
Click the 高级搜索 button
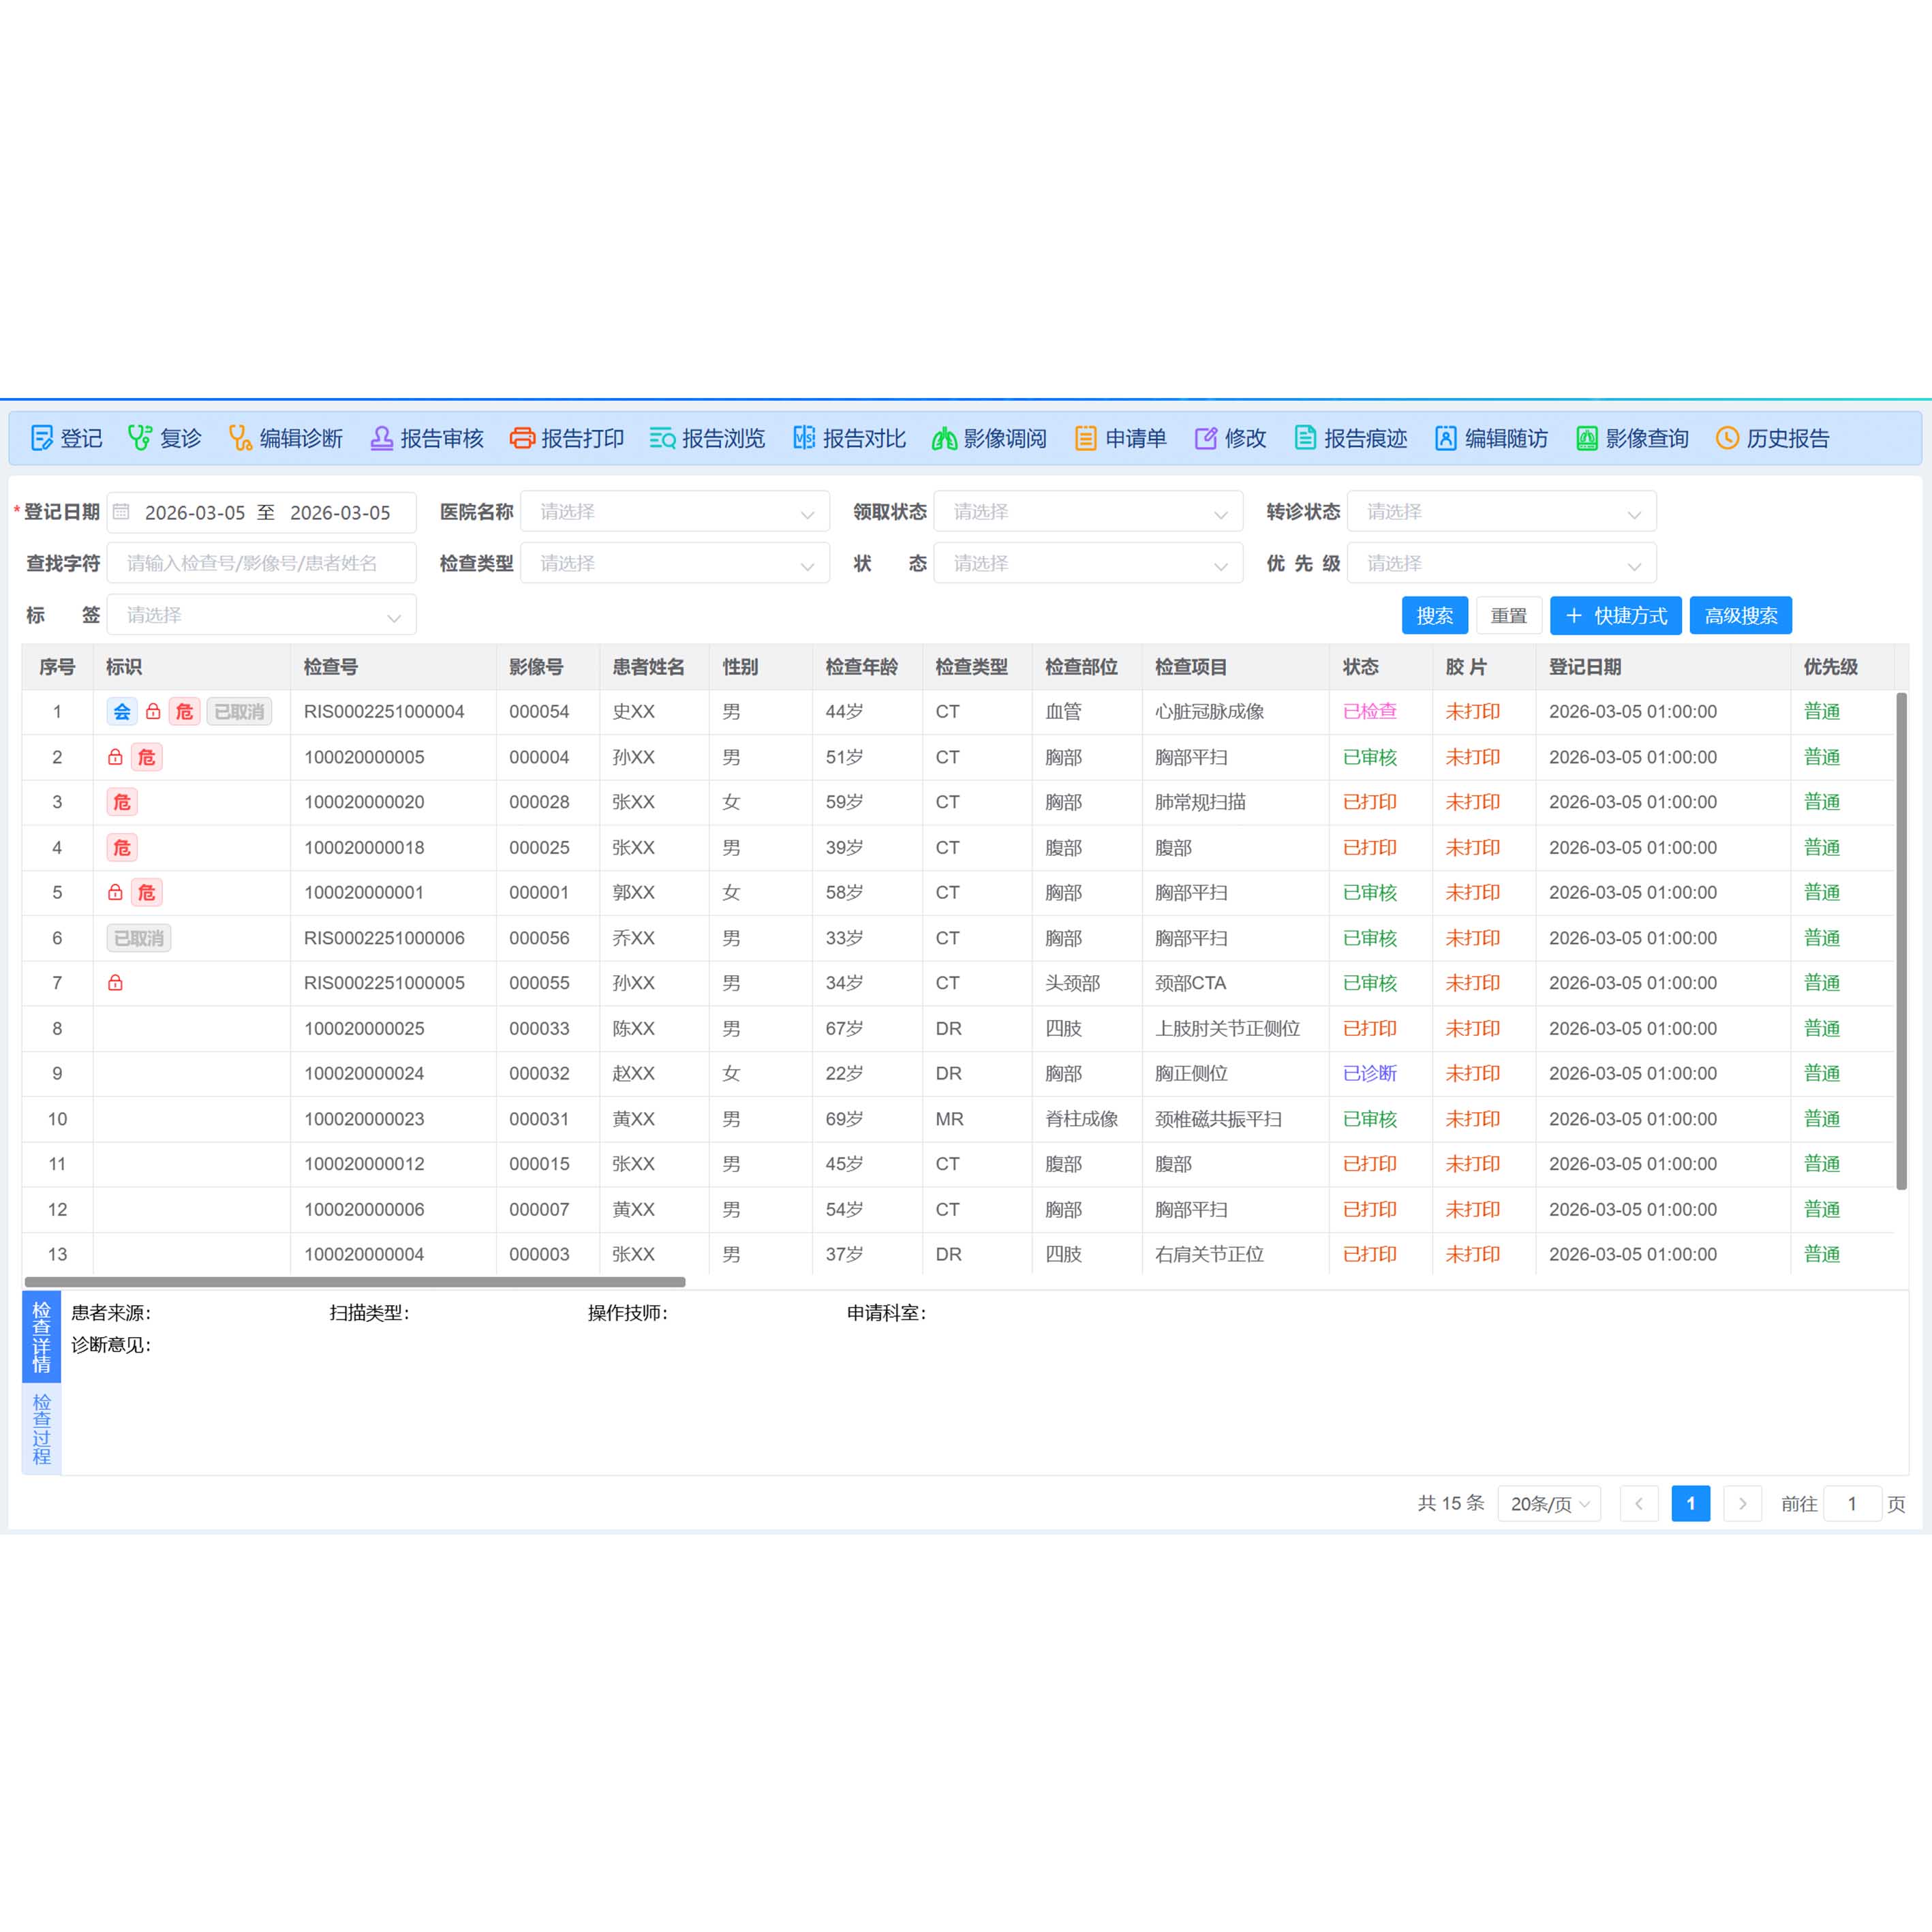[x=1740, y=616]
